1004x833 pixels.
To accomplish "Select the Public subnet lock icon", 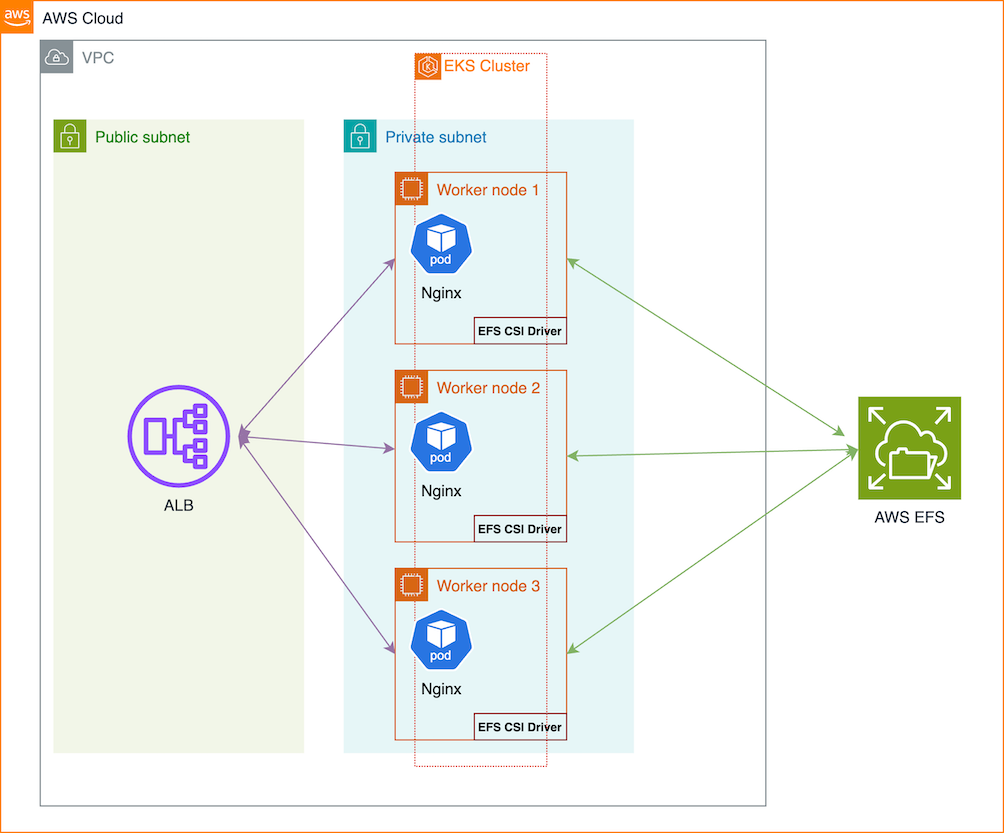I will coord(70,136).
